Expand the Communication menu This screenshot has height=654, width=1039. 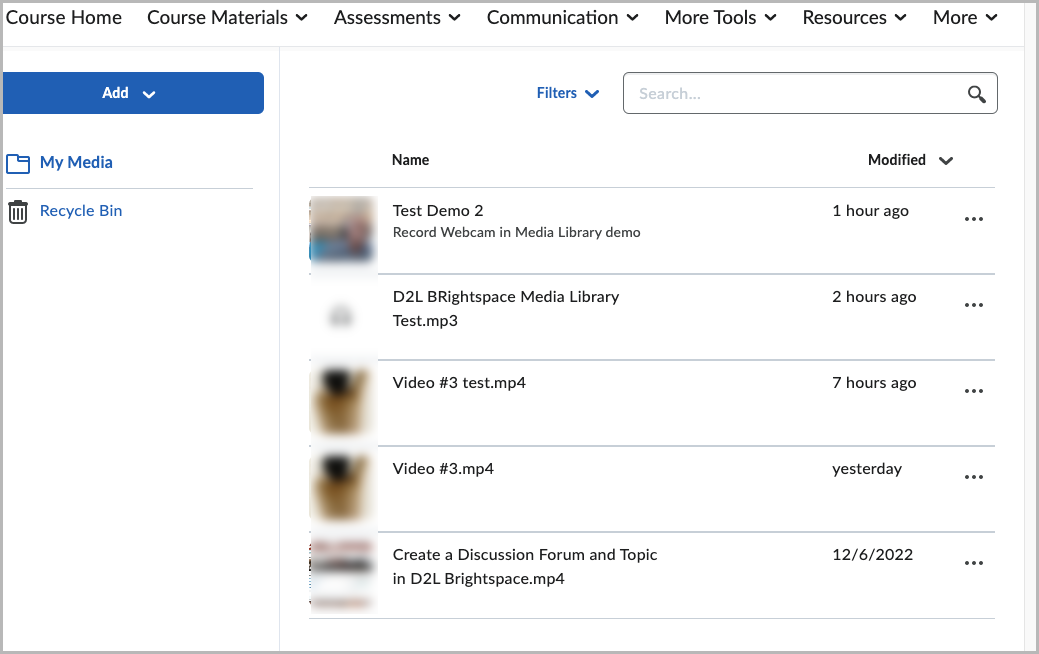[563, 18]
